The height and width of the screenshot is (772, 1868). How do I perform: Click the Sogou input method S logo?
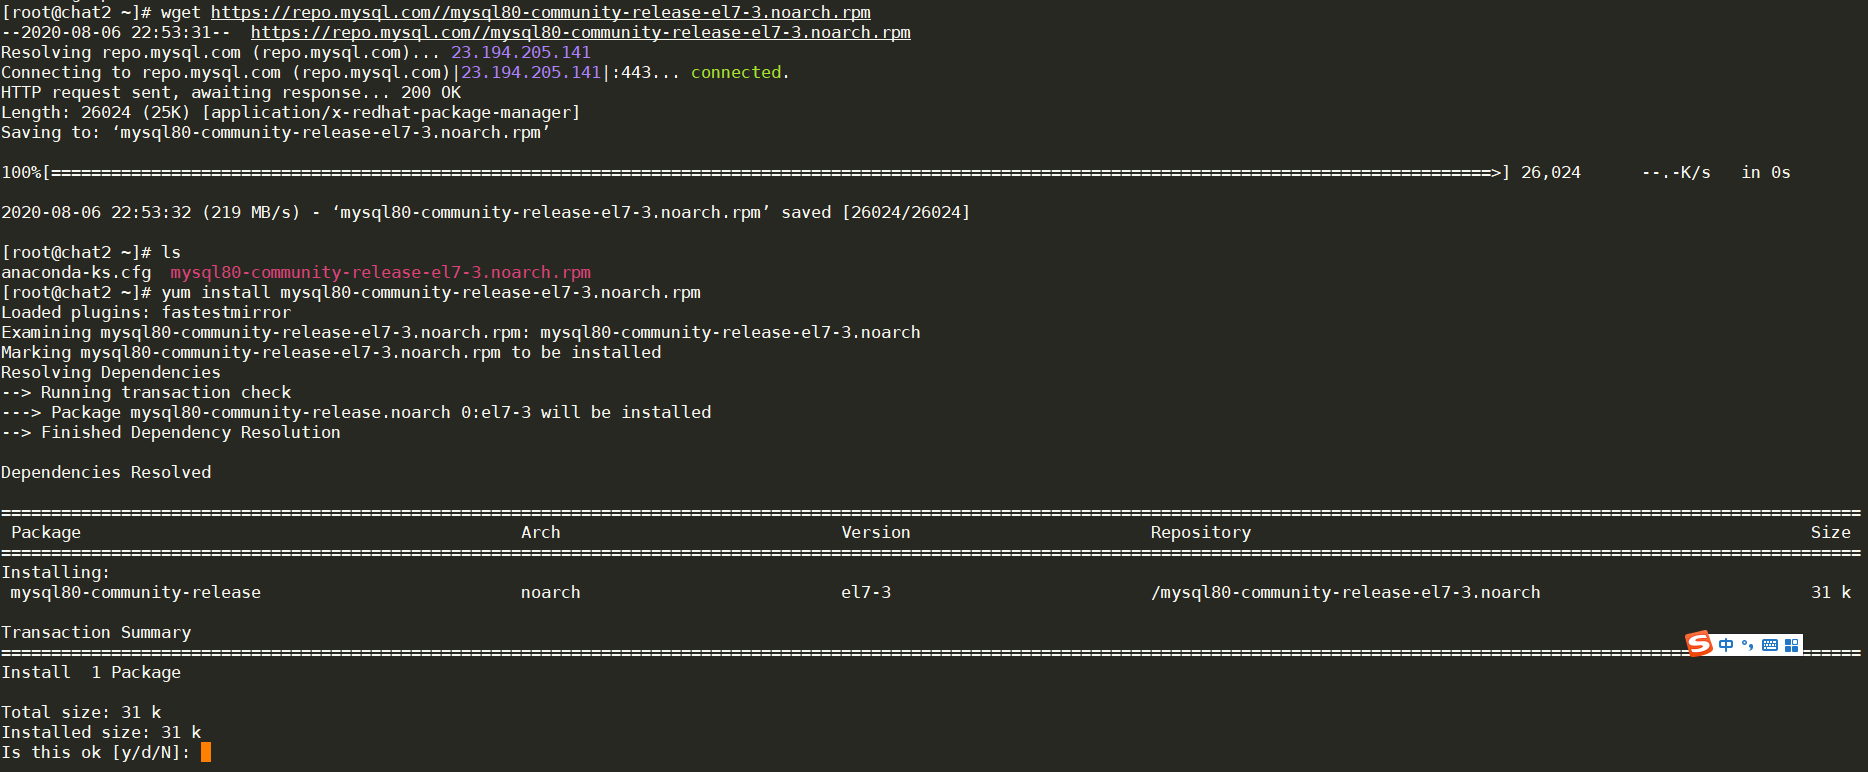1699,644
